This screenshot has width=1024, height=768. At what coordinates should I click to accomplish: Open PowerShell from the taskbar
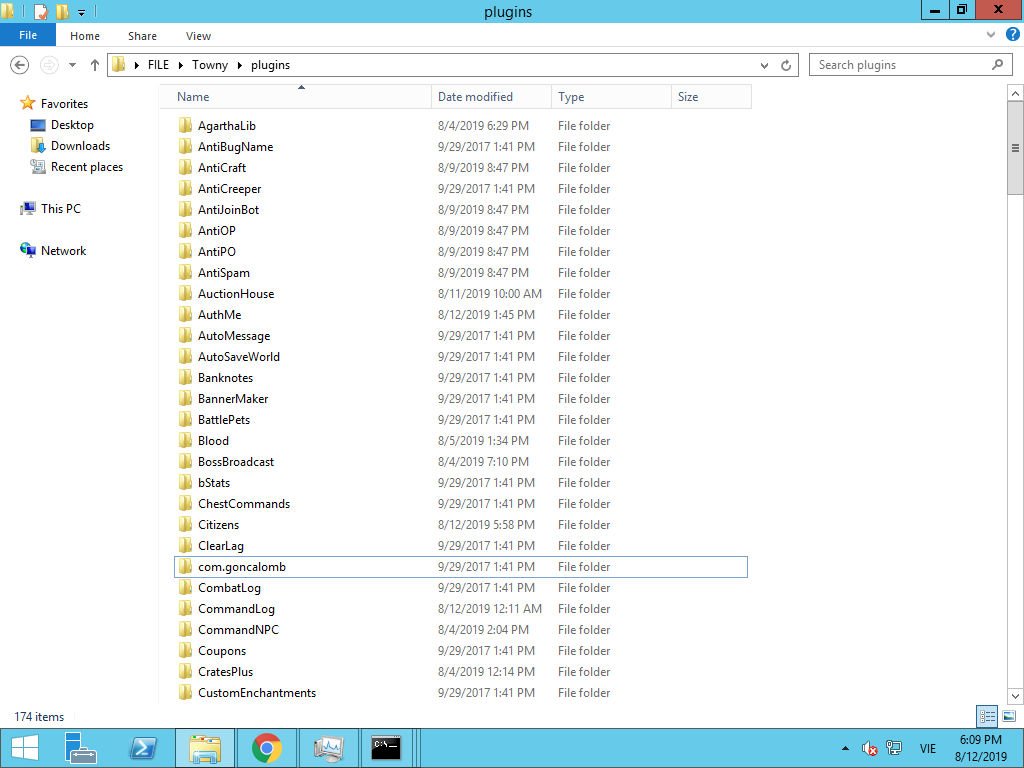coord(143,748)
